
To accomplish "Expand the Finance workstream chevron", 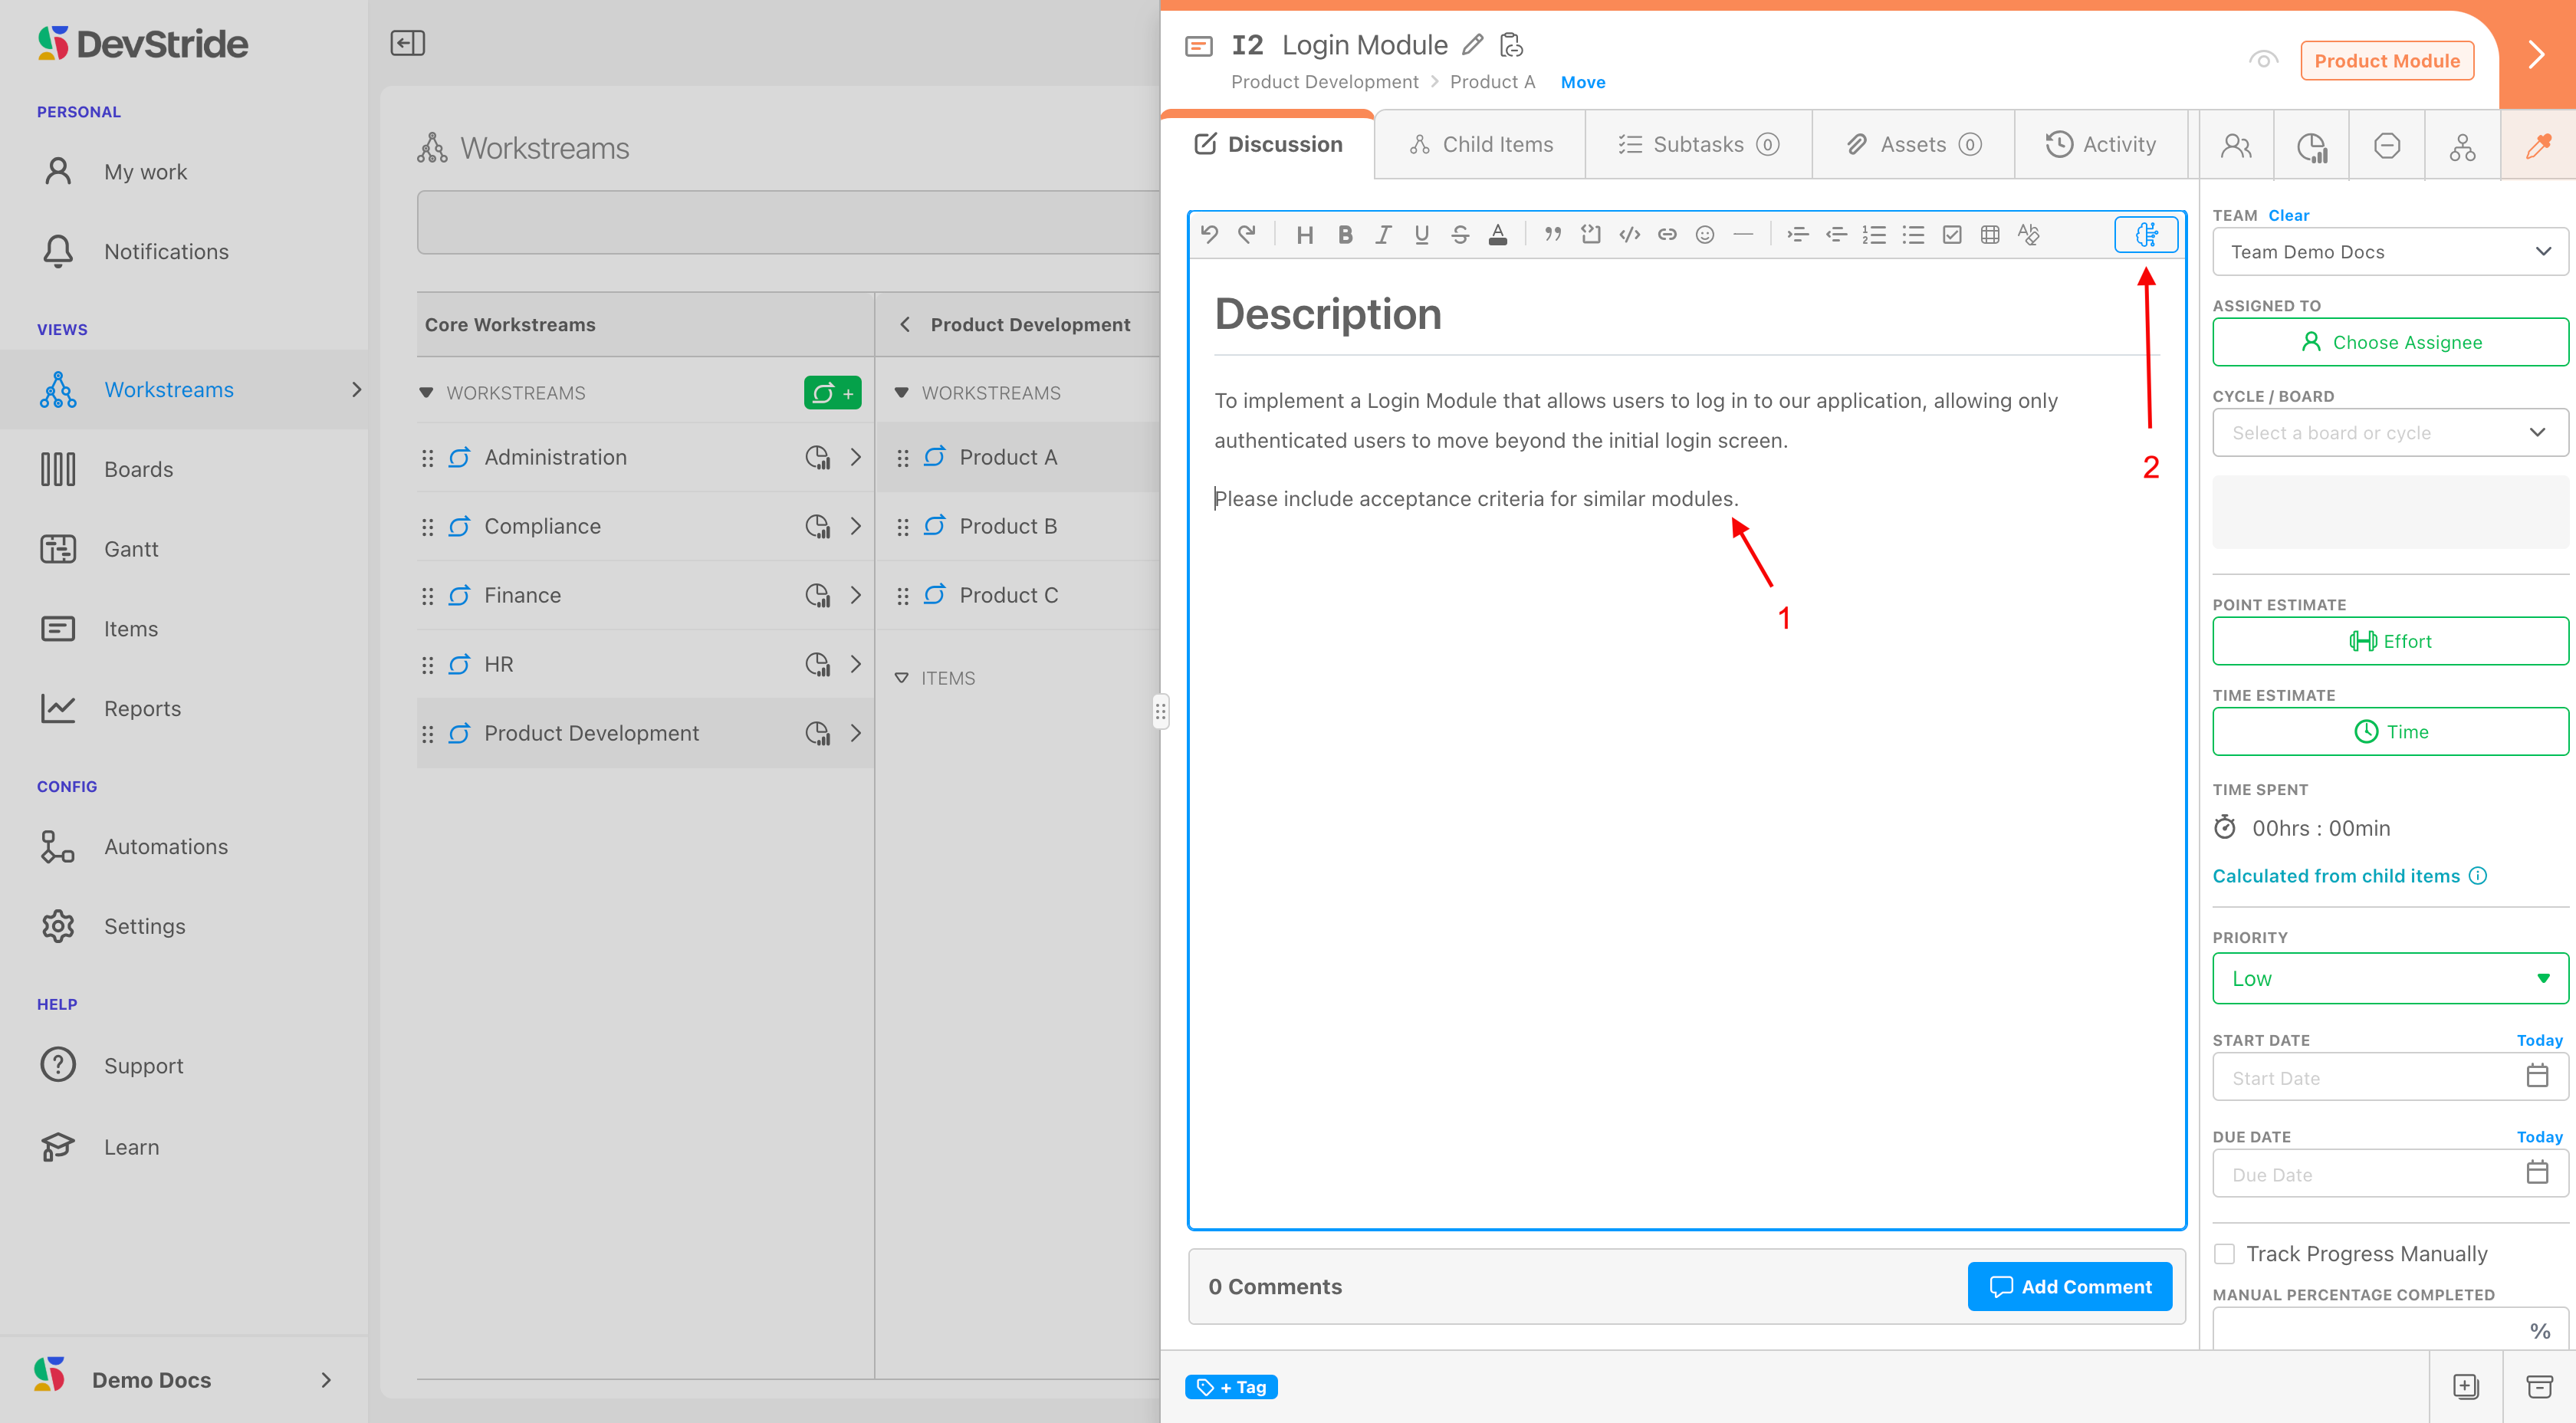I will (x=856, y=595).
